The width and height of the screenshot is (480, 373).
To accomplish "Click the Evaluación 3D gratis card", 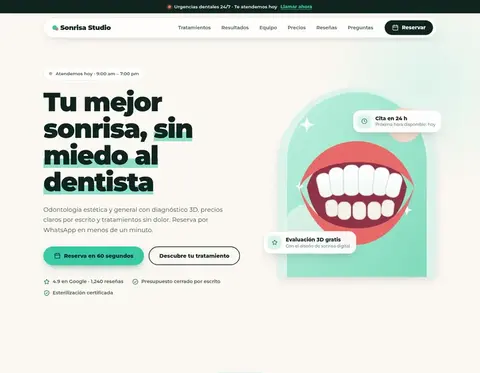I will point(310,242).
